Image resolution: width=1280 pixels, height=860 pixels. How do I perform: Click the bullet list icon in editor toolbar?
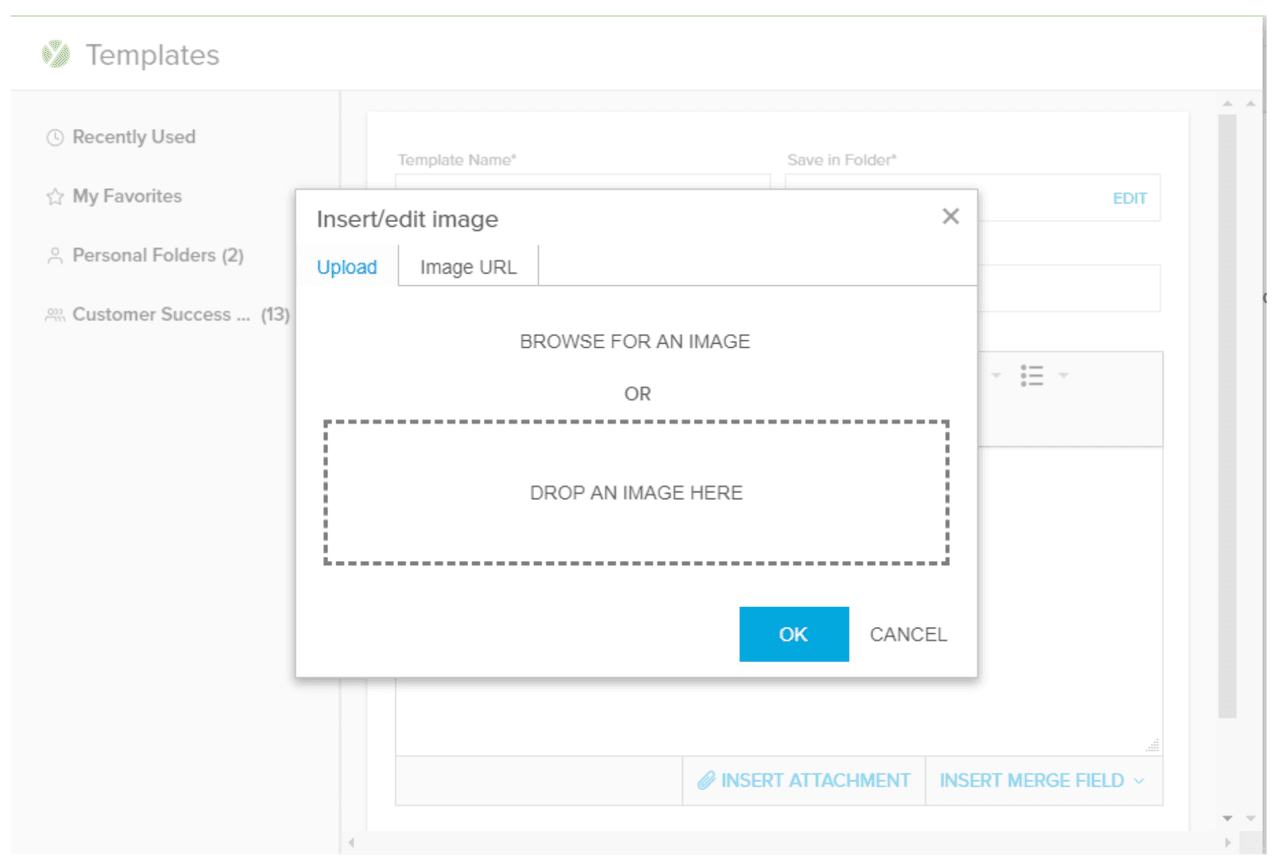[x=1032, y=376]
